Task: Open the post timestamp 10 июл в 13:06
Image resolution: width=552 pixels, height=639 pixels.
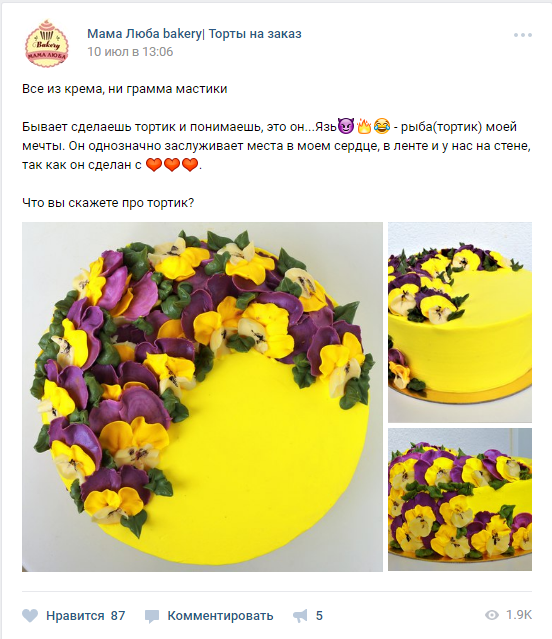Action: (130, 52)
